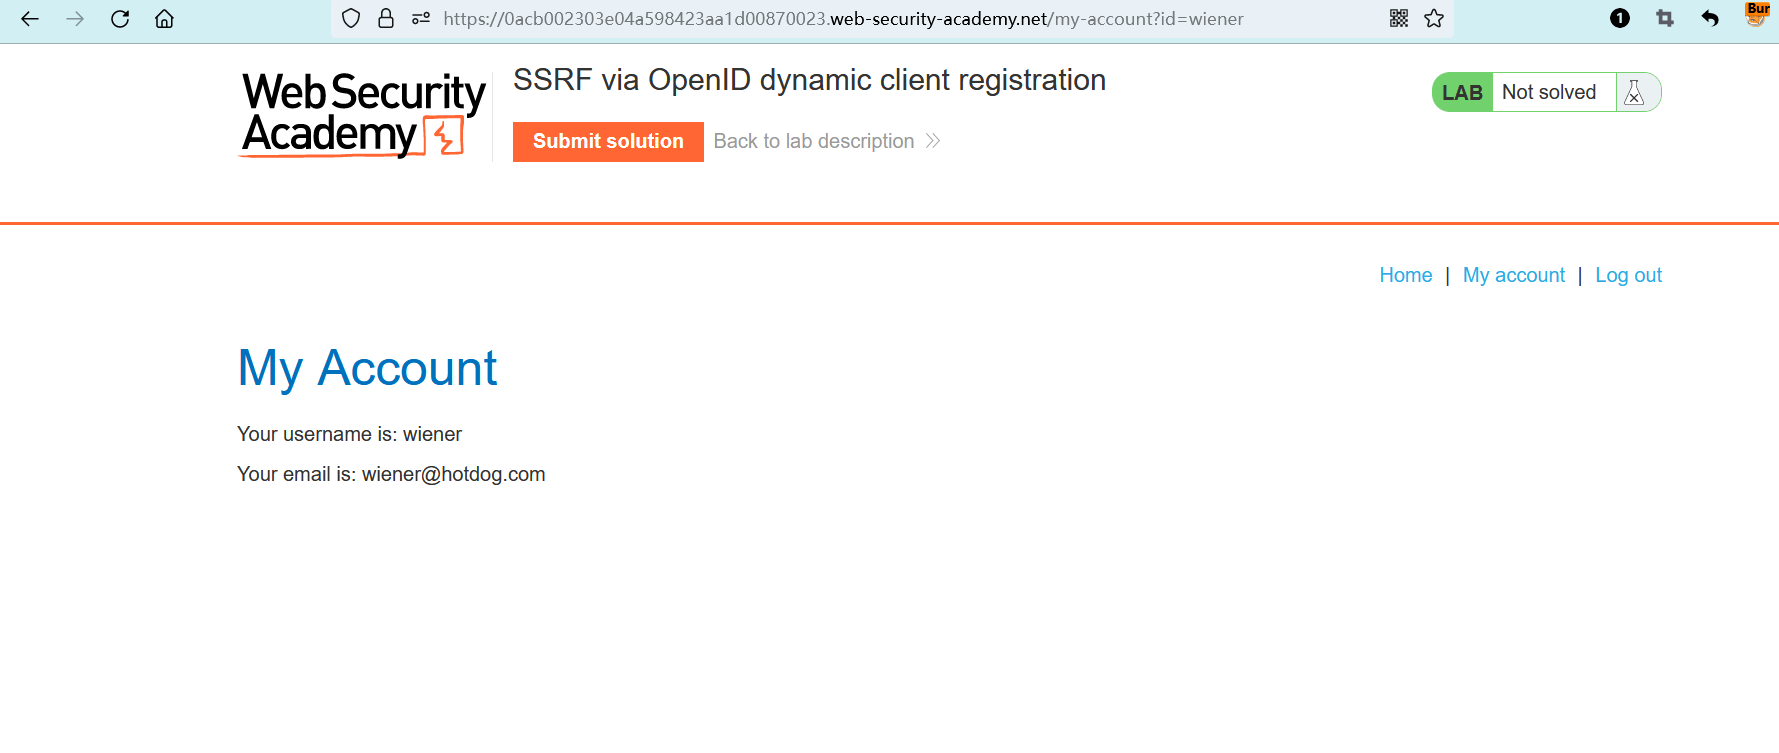This screenshot has width=1779, height=753.
Task: Show site security padlock info
Action: pos(386,19)
